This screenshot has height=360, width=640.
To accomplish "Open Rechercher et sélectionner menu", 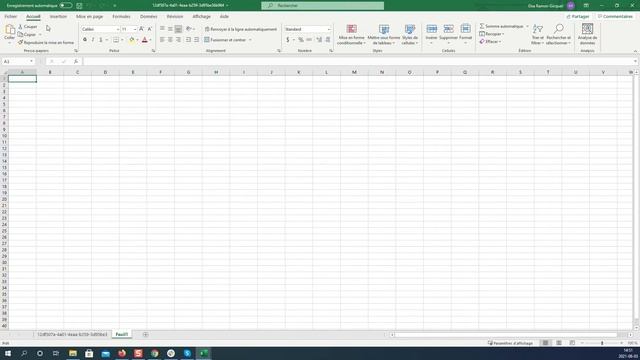I will (558, 34).
